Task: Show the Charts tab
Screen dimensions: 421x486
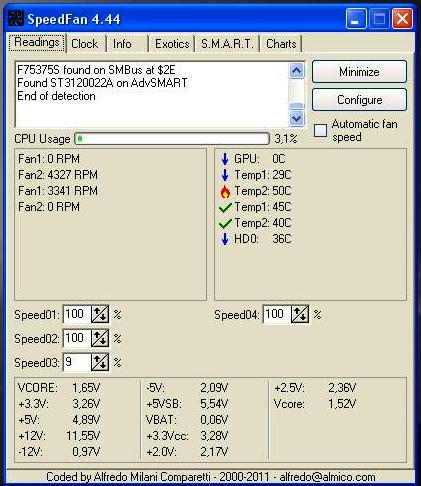Action: click(281, 44)
